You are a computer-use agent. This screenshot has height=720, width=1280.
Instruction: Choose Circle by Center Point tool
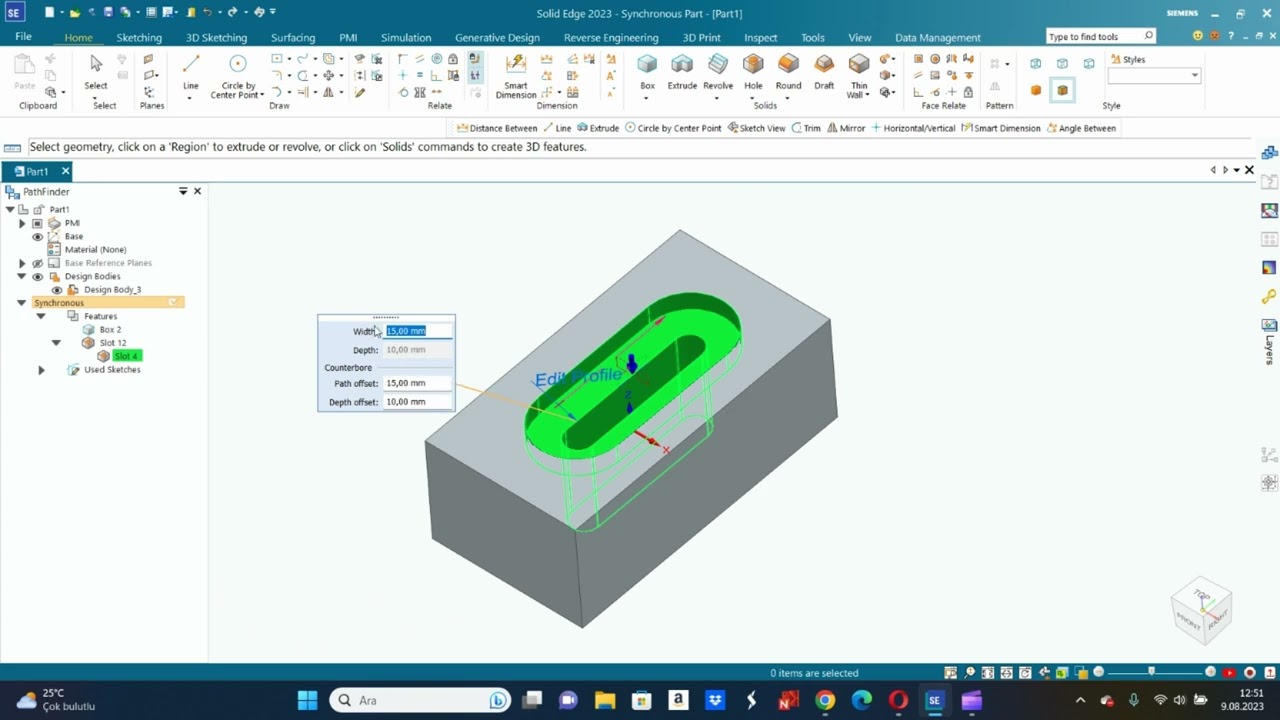(x=238, y=75)
